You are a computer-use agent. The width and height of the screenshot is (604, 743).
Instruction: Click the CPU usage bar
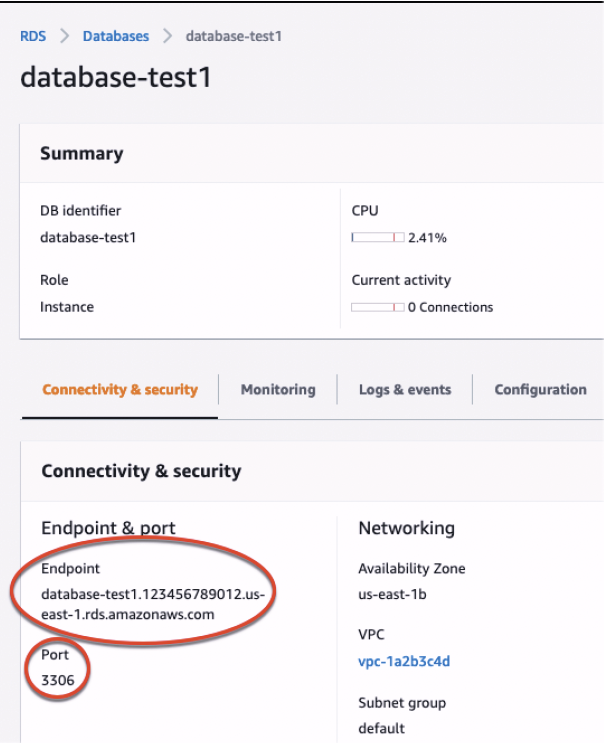point(378,237)
